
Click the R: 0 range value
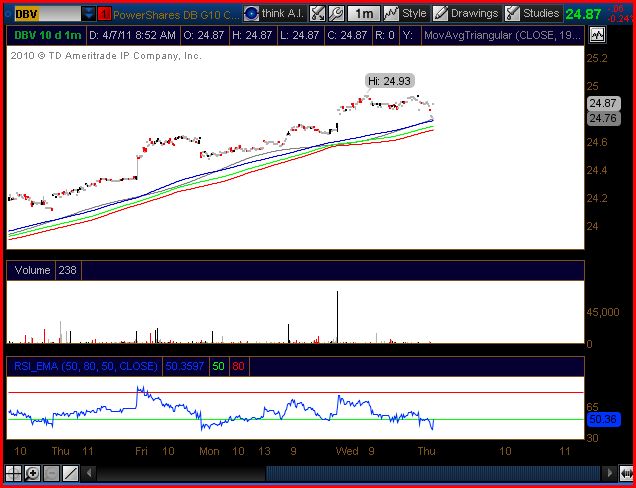pos(385,35)
